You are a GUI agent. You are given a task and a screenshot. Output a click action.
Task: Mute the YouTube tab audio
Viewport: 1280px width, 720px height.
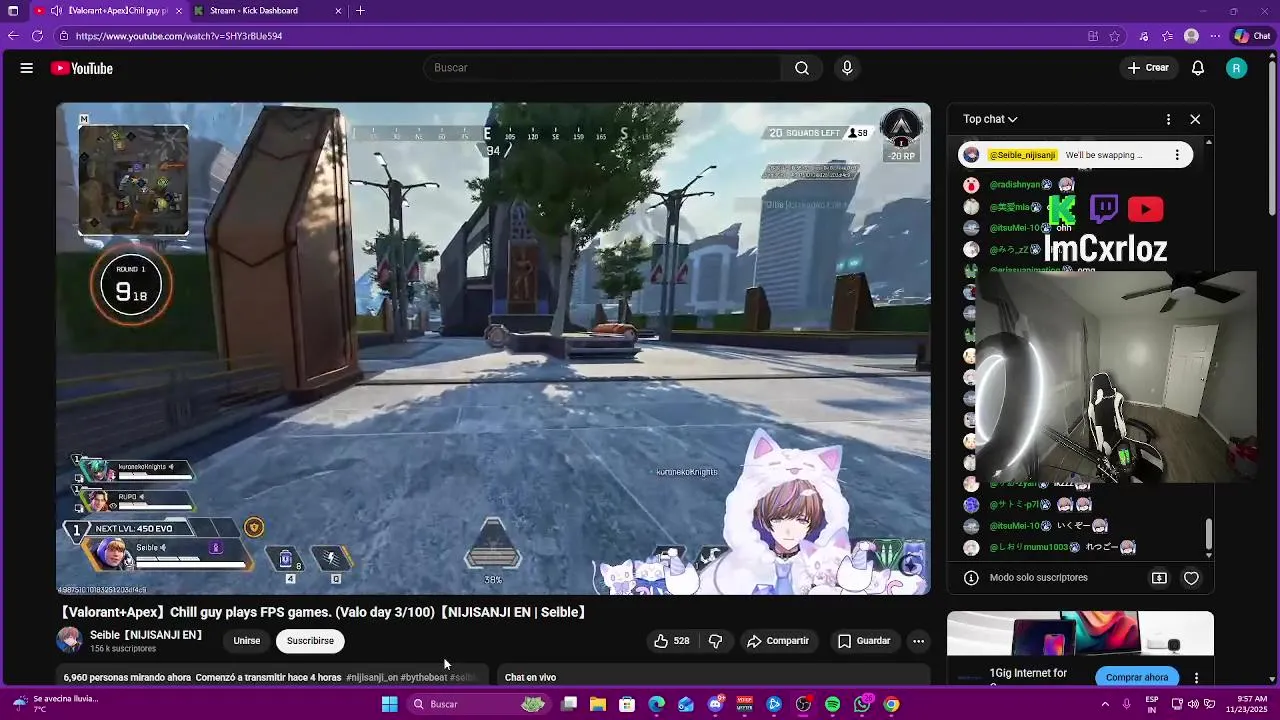(57, 11)
